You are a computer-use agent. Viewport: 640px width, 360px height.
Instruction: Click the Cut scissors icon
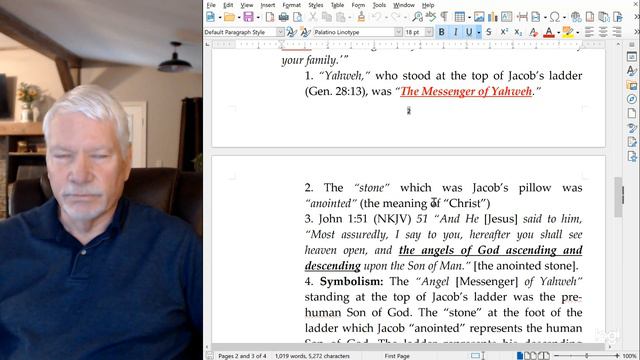(313, 17)
